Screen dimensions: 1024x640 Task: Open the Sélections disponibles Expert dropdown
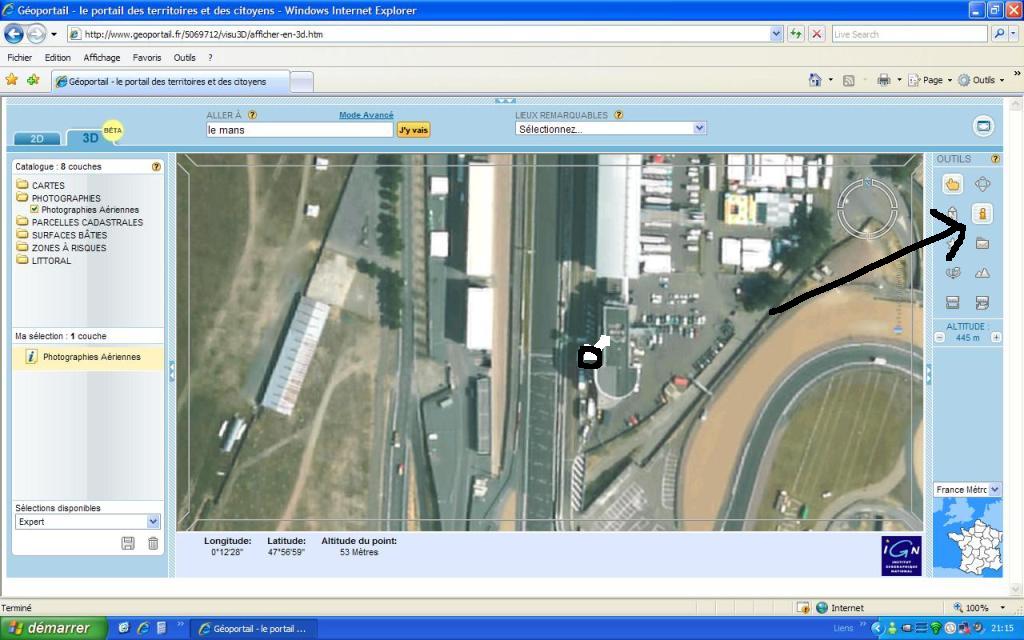pyautogui.click(x=153, y=522)
